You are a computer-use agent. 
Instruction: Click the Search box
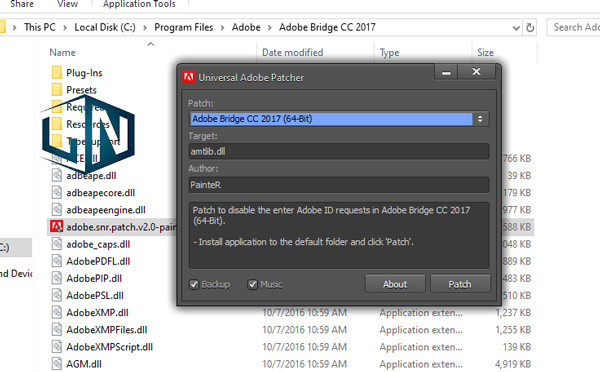pyautogui.click(x=573, y=27)
